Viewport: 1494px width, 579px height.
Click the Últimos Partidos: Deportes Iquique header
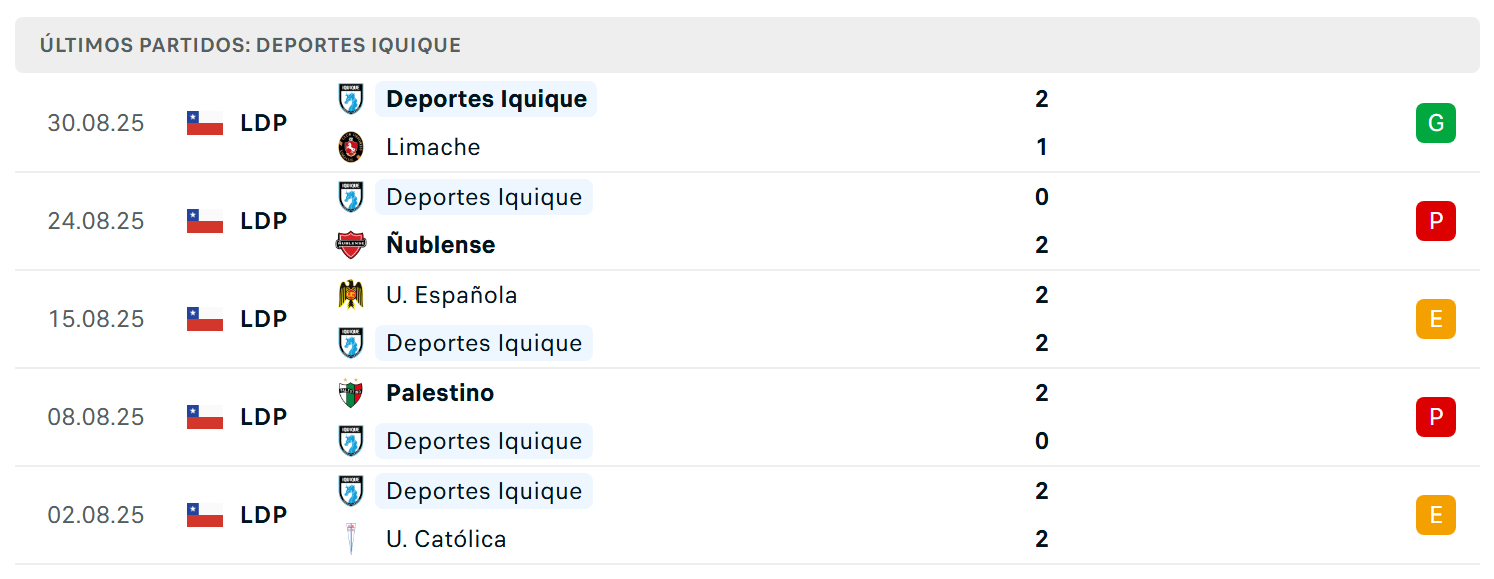pyautogui.click(x=250, y=45)
